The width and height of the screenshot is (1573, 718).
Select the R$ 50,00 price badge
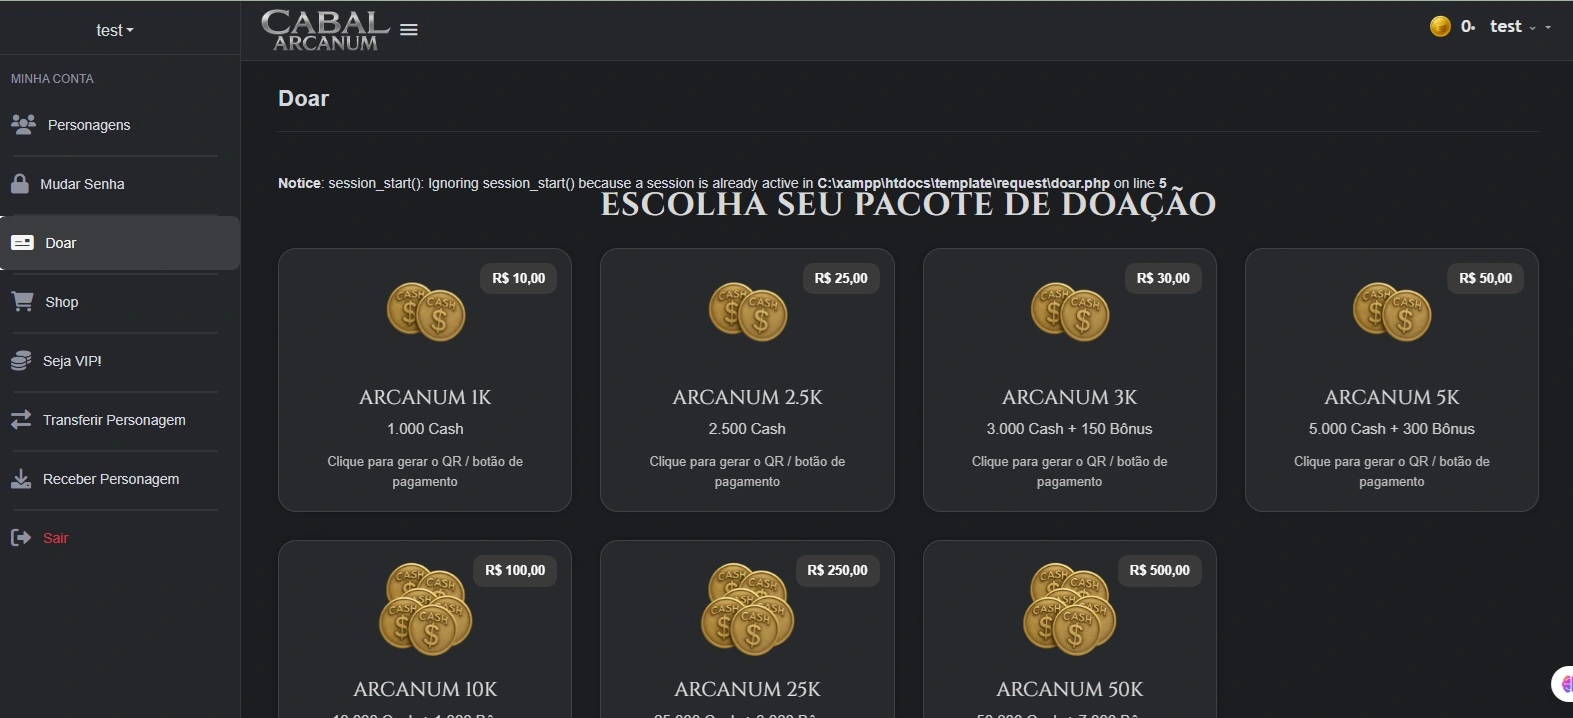point(1485,278)
